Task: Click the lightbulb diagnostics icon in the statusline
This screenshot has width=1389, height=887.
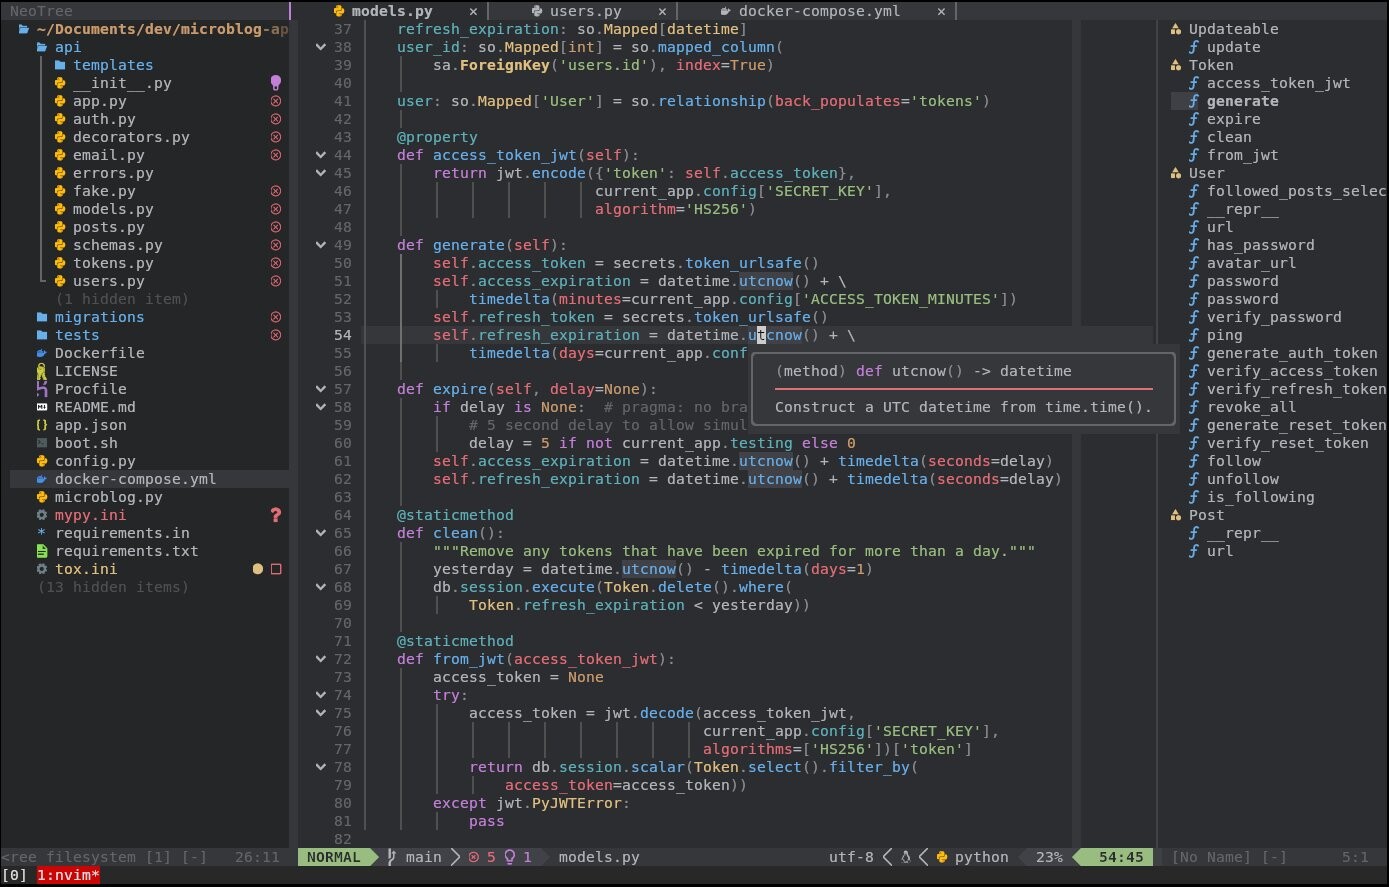Action: click(509, 857)
